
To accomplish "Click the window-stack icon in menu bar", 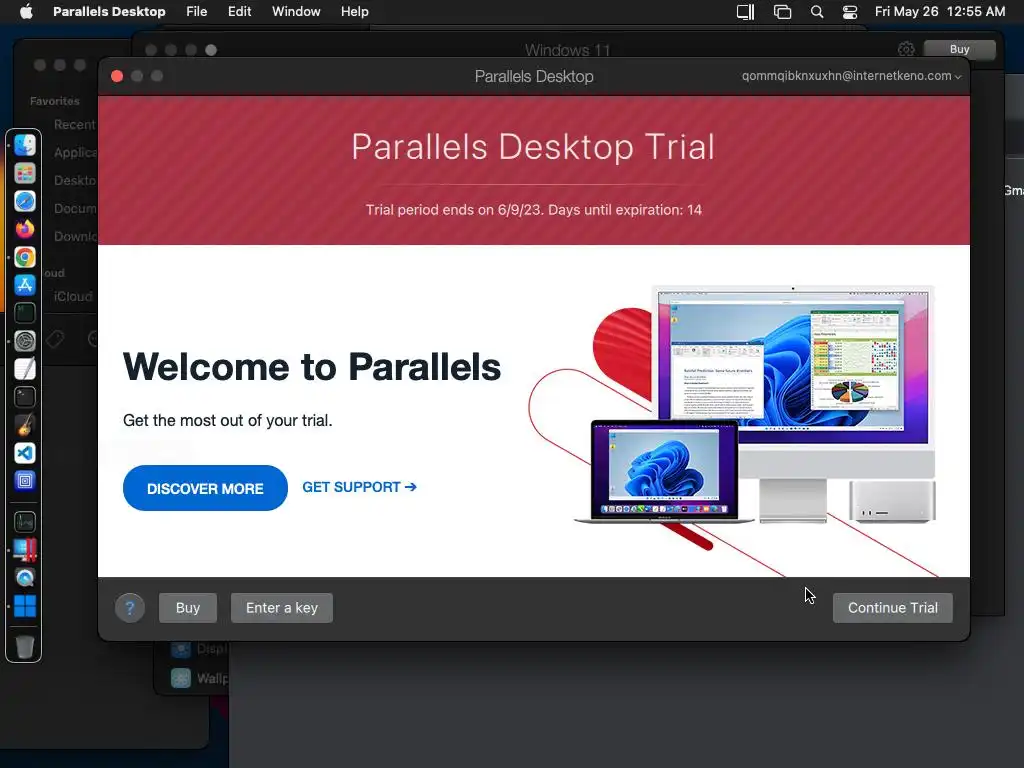I will pos(782,12).
